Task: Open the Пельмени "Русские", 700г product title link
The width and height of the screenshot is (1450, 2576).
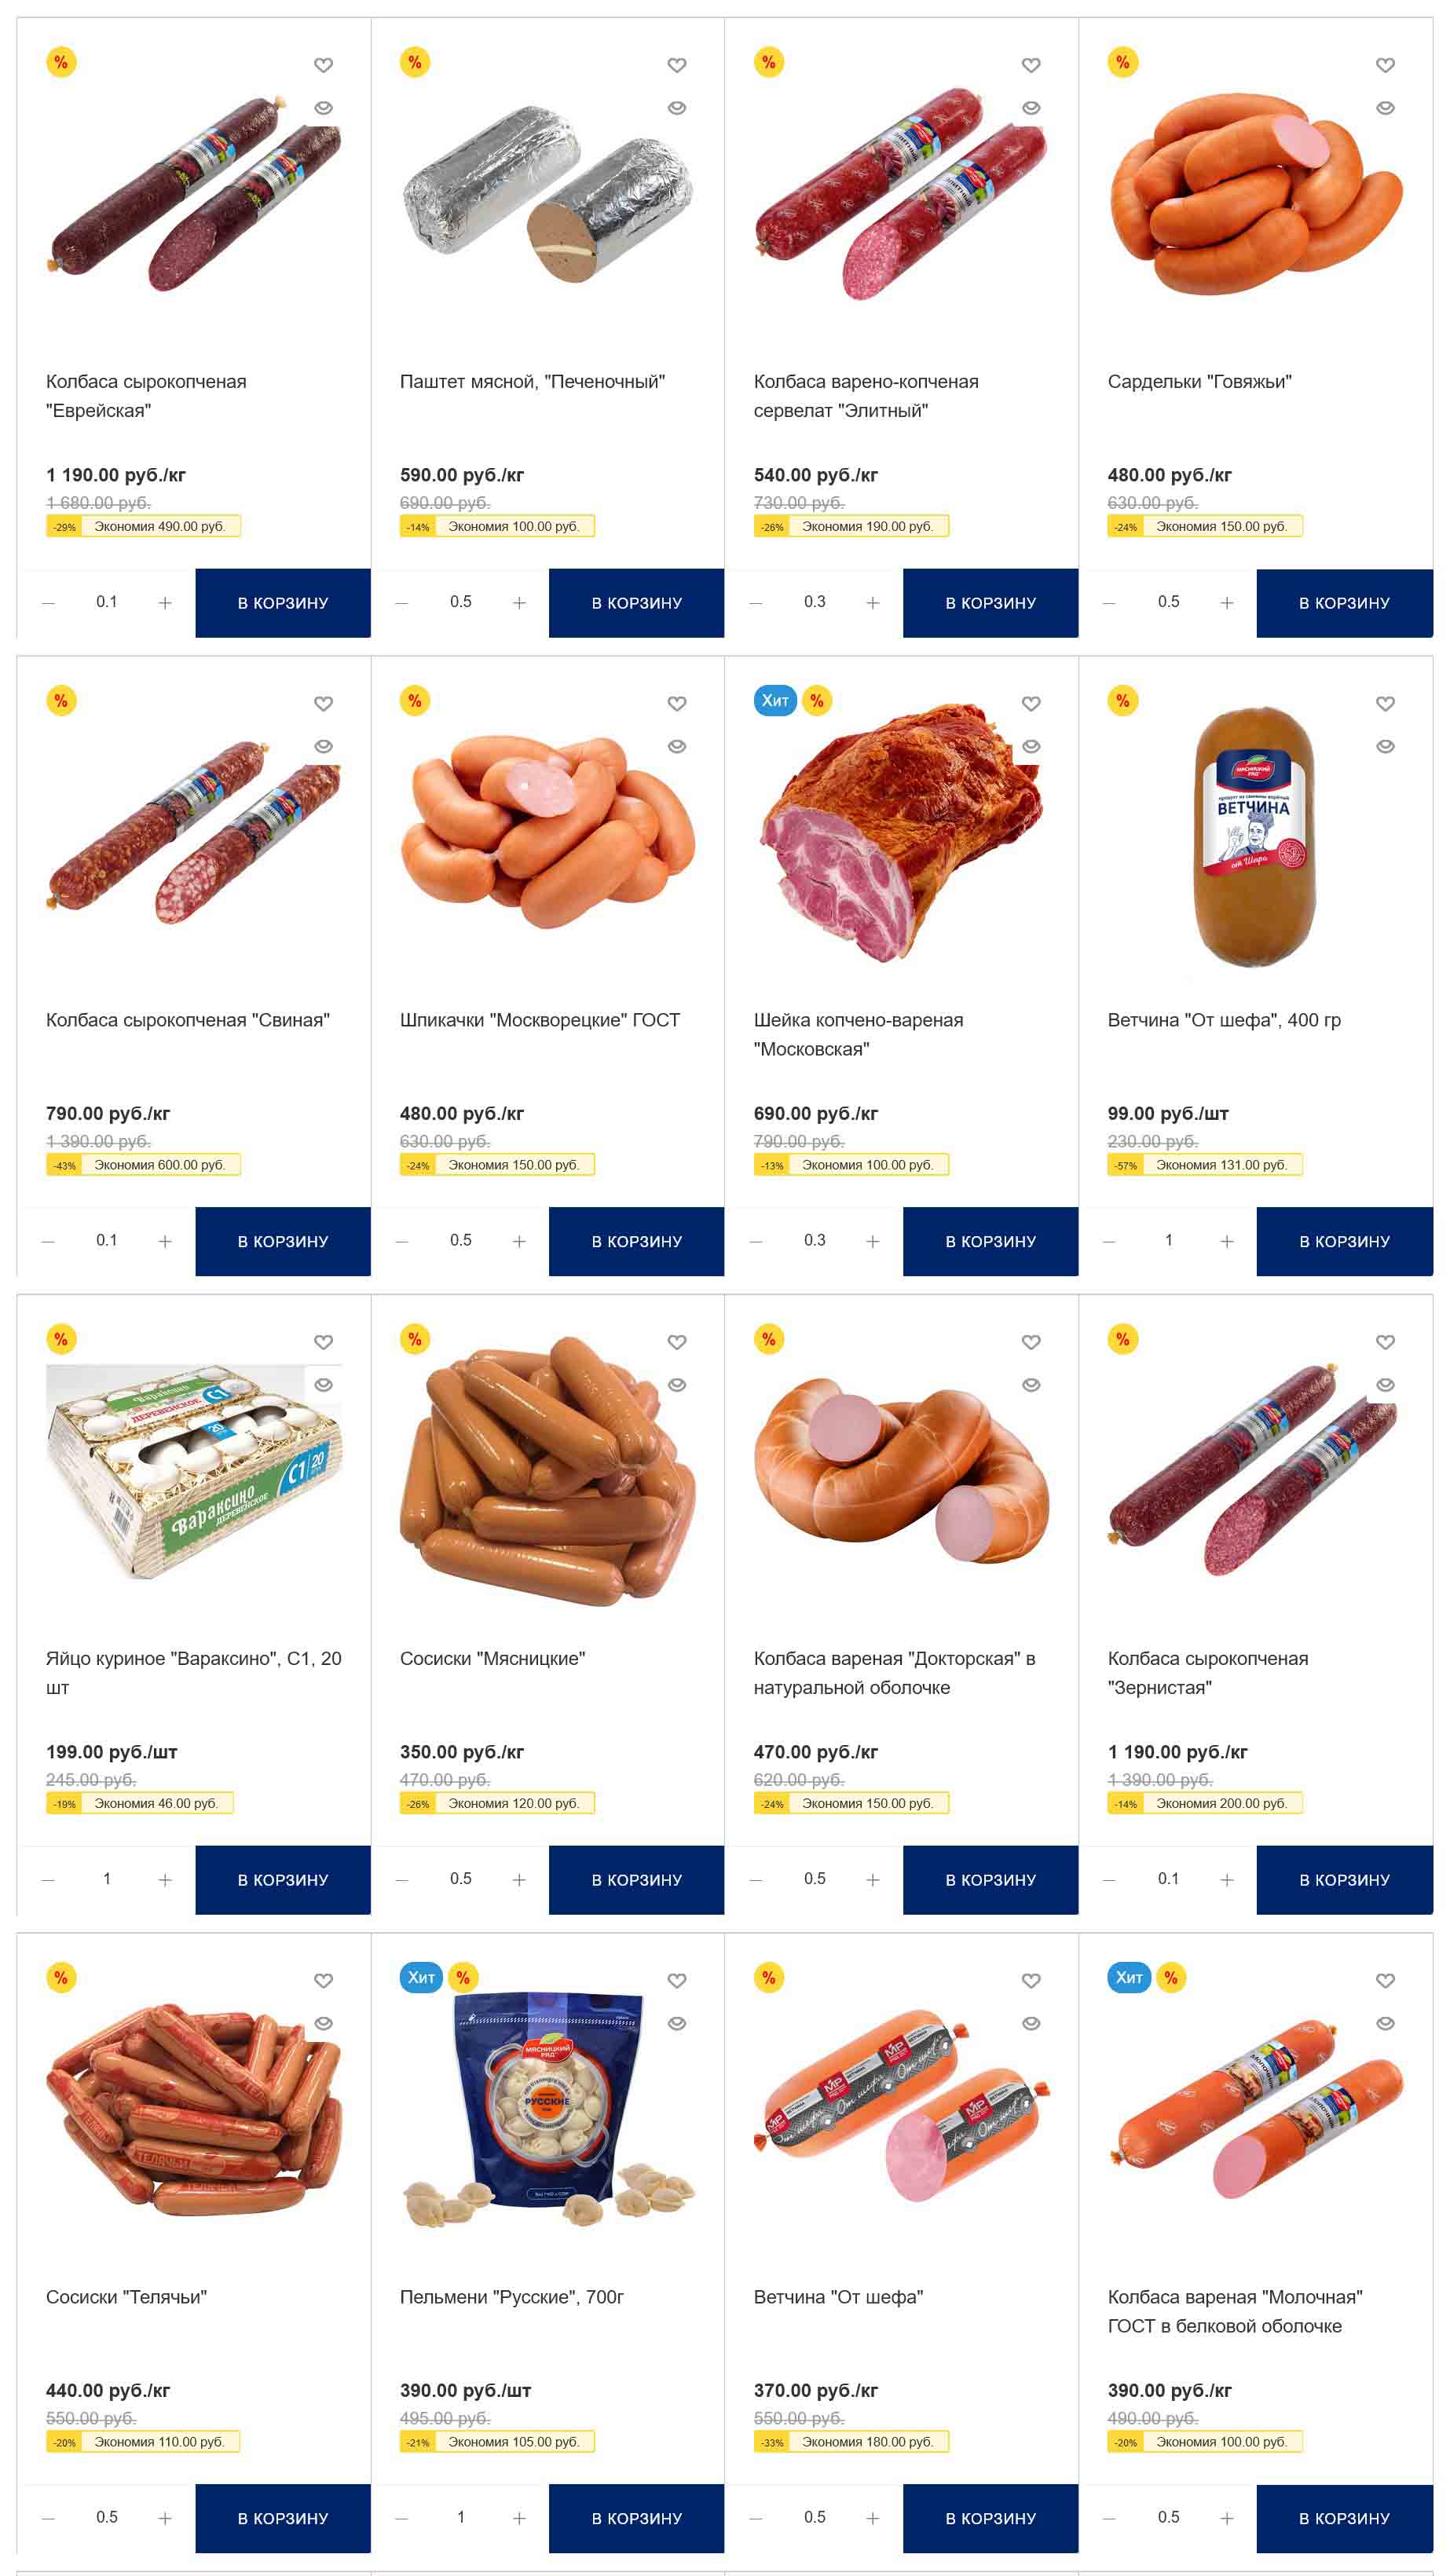Action: click(x=511, y=2297)
